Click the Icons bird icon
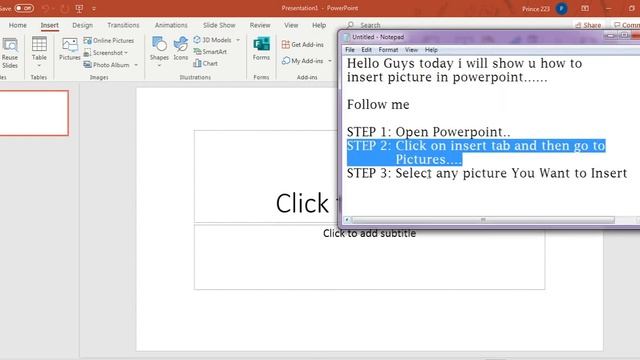 [180, 44]
